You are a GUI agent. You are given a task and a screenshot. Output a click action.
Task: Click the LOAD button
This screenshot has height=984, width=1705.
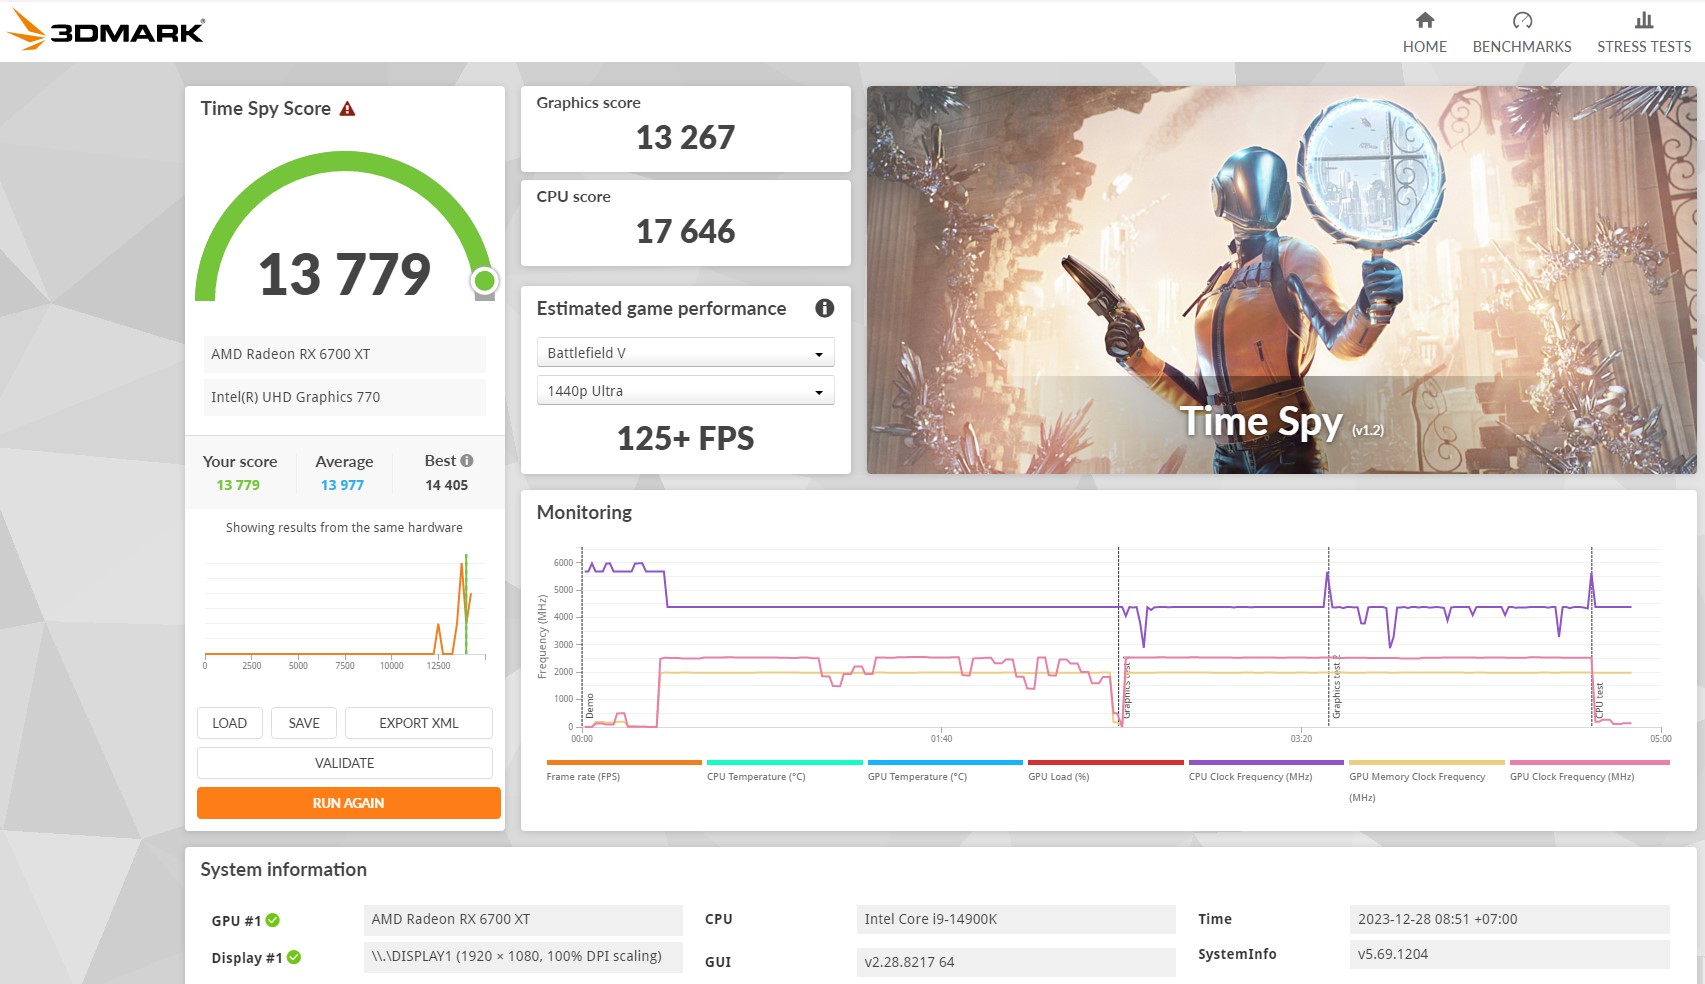[229, 723]
